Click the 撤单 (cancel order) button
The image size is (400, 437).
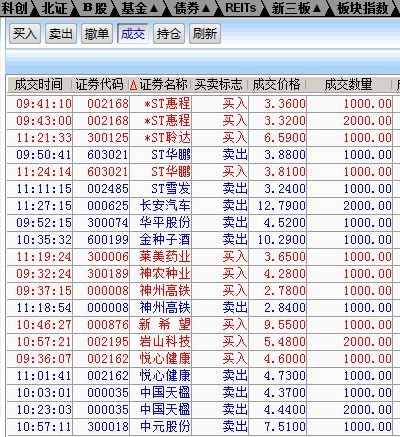coord(97,34)
